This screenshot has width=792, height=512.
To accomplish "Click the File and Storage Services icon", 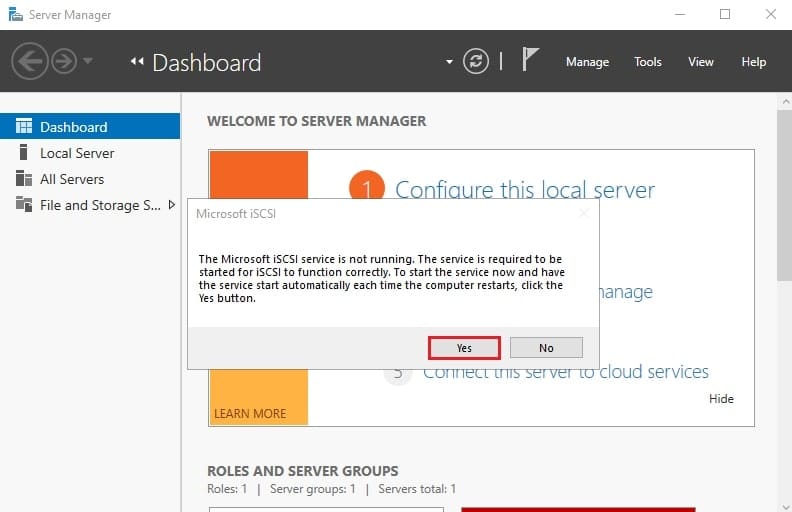I will tap(24, 204).
